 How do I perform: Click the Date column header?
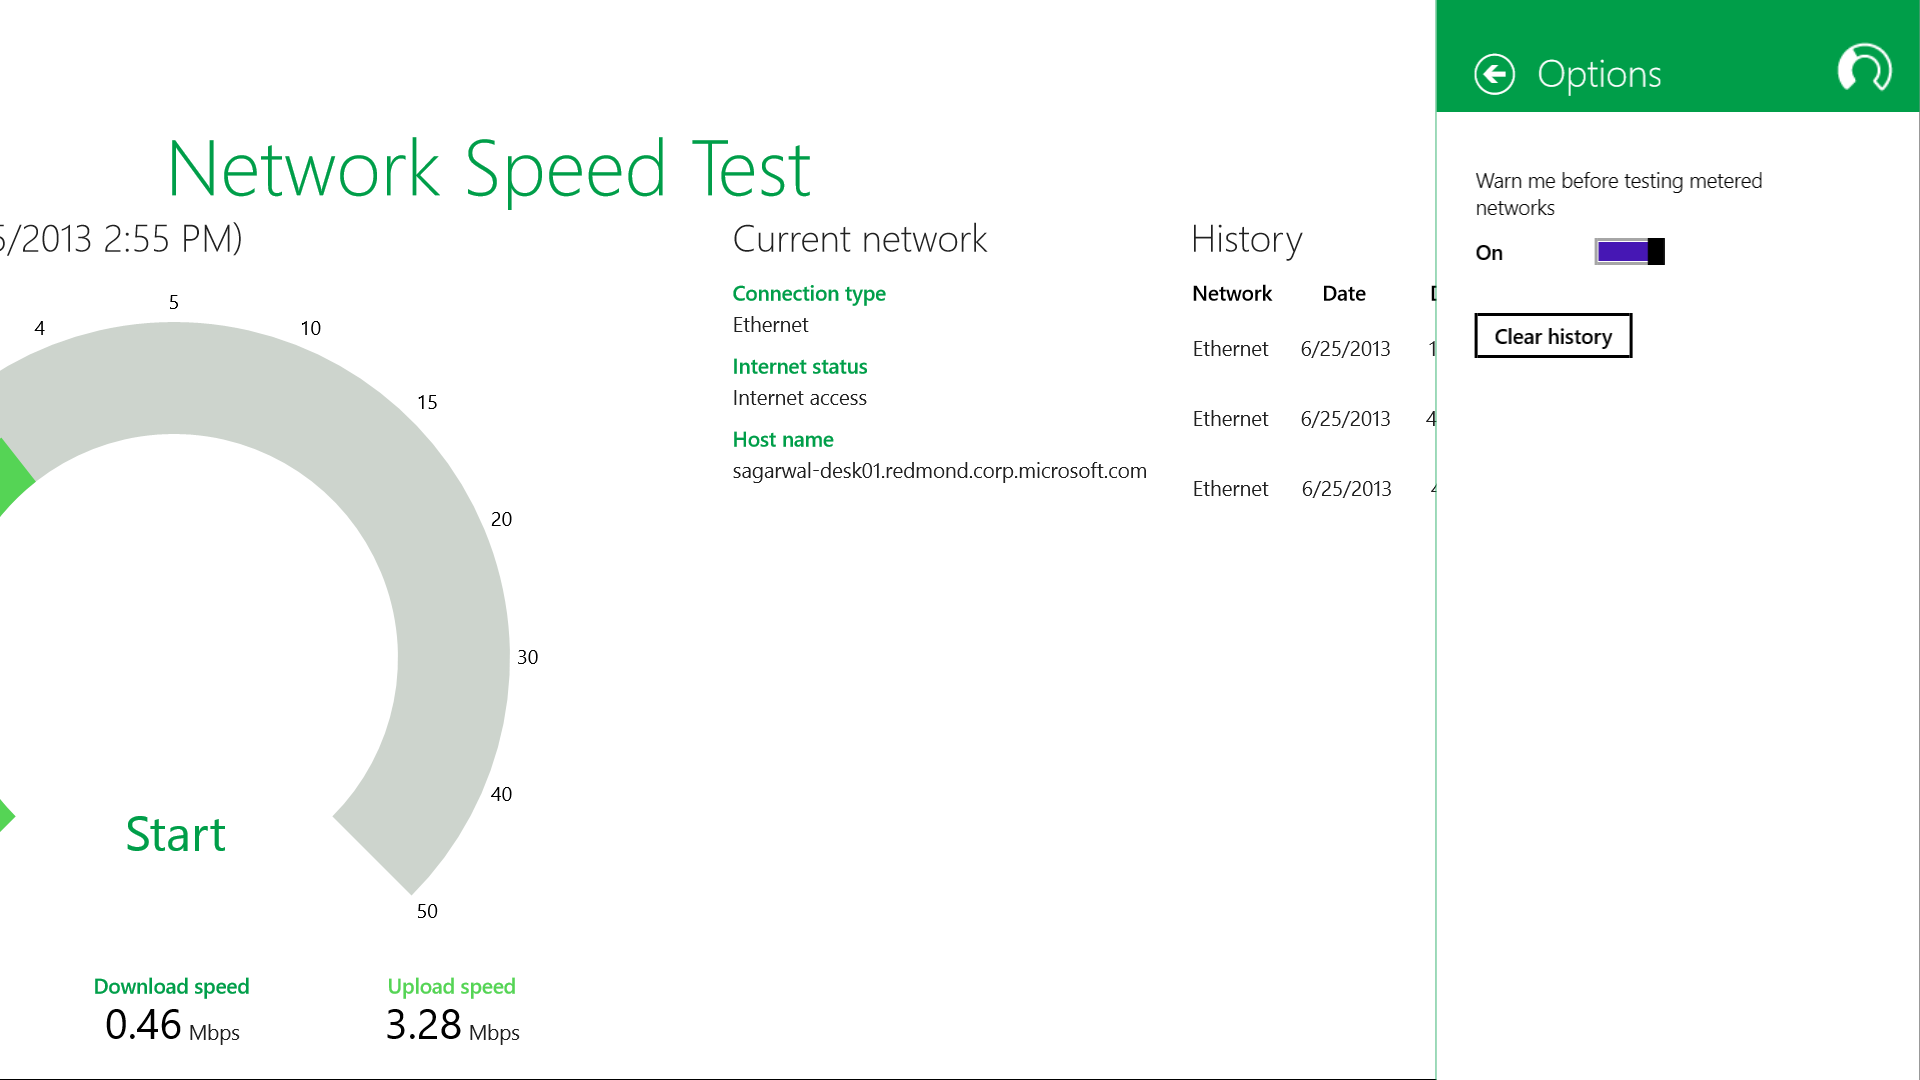(x=1344, y=293)
